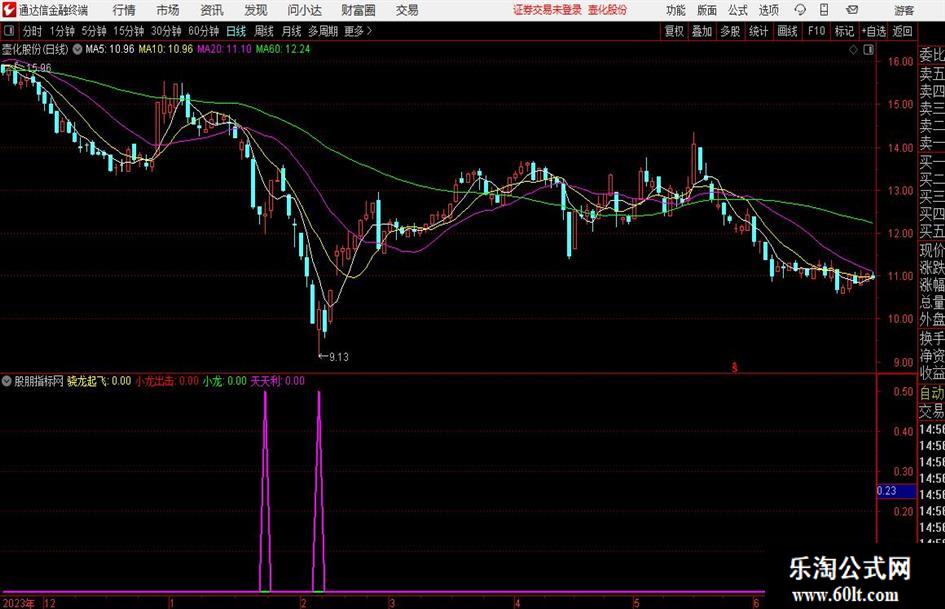Click the 16.00 price axis label
Screen dimensions: 945x609
coord(900,62)
